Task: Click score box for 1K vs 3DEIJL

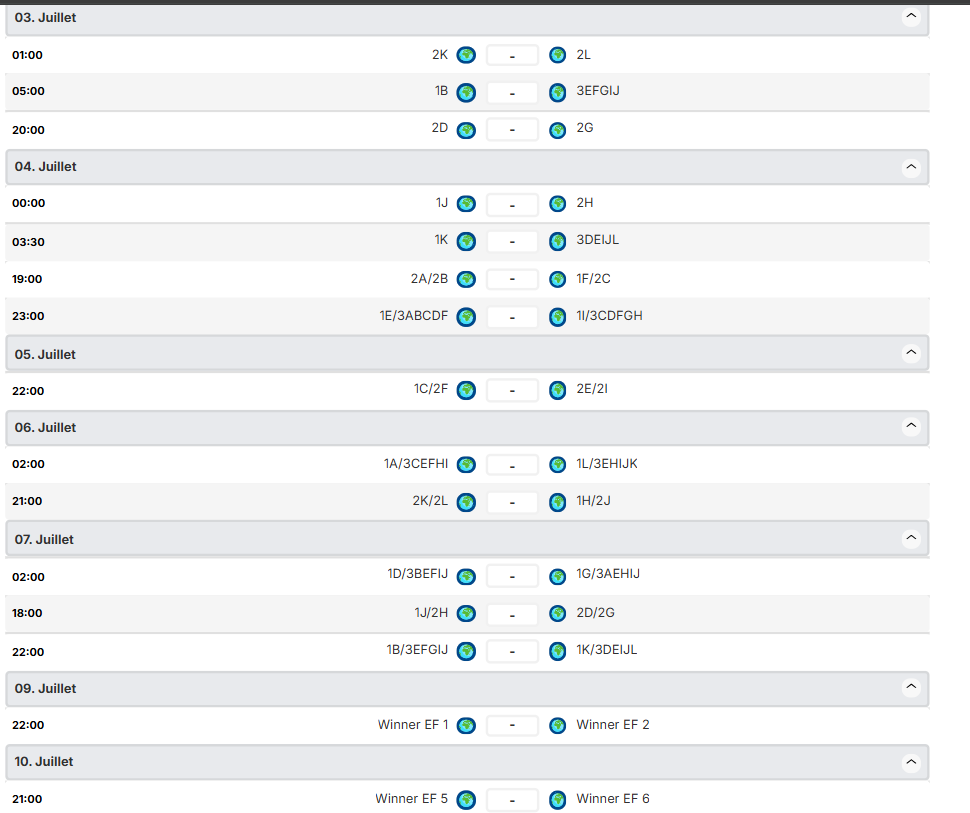Action: pyautogui.click(x=512, y=242)
